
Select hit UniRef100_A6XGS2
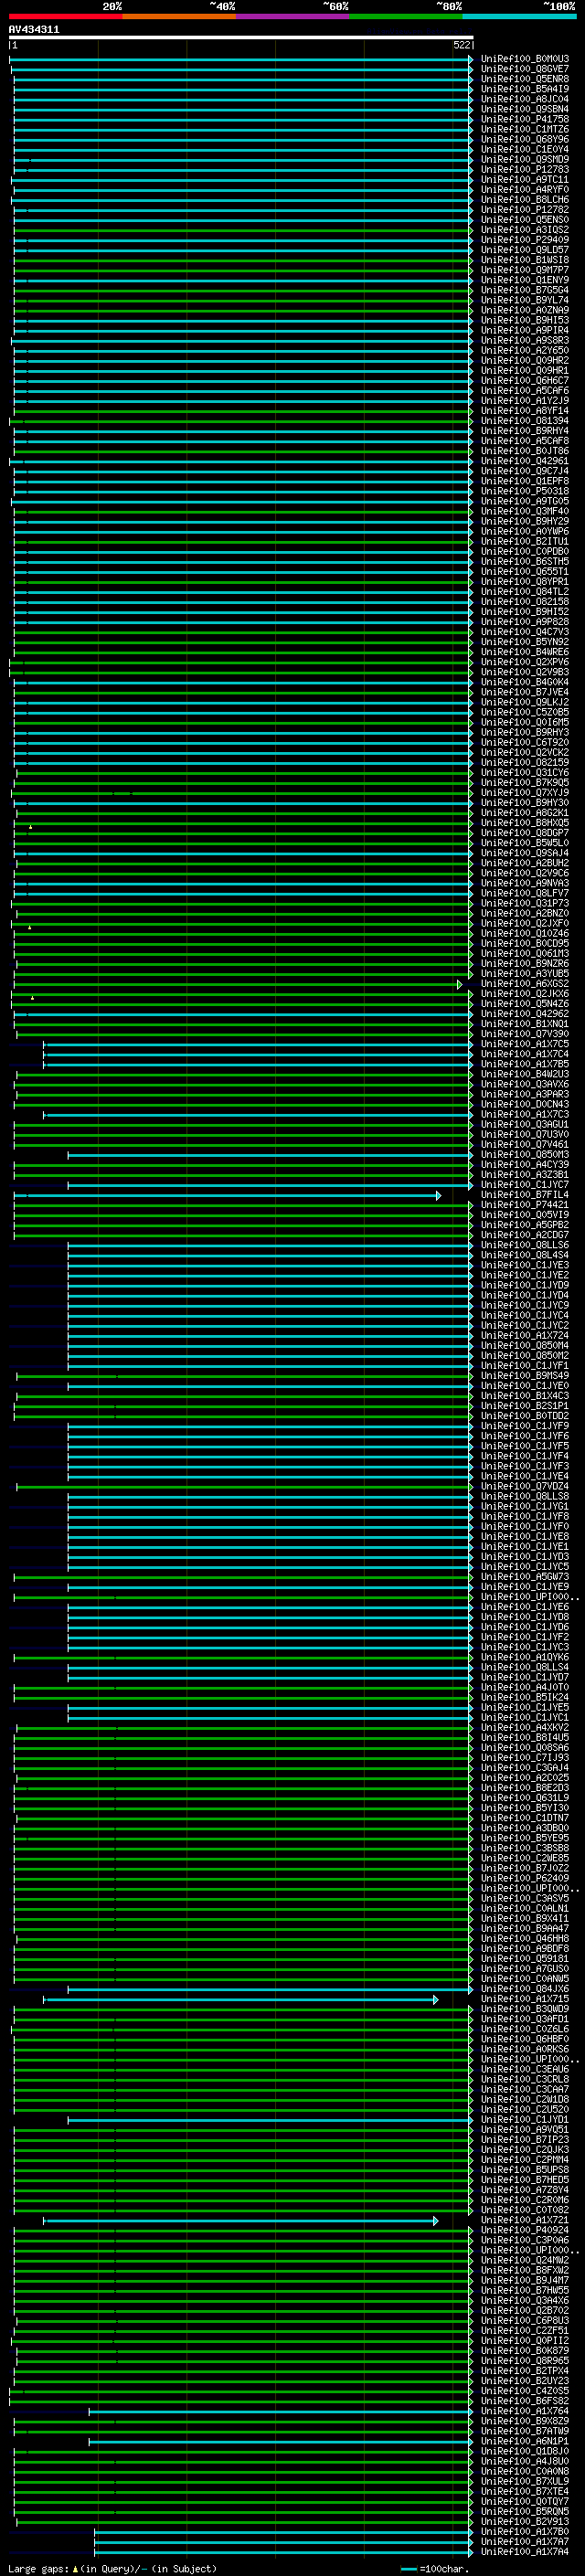coord(524,984)
